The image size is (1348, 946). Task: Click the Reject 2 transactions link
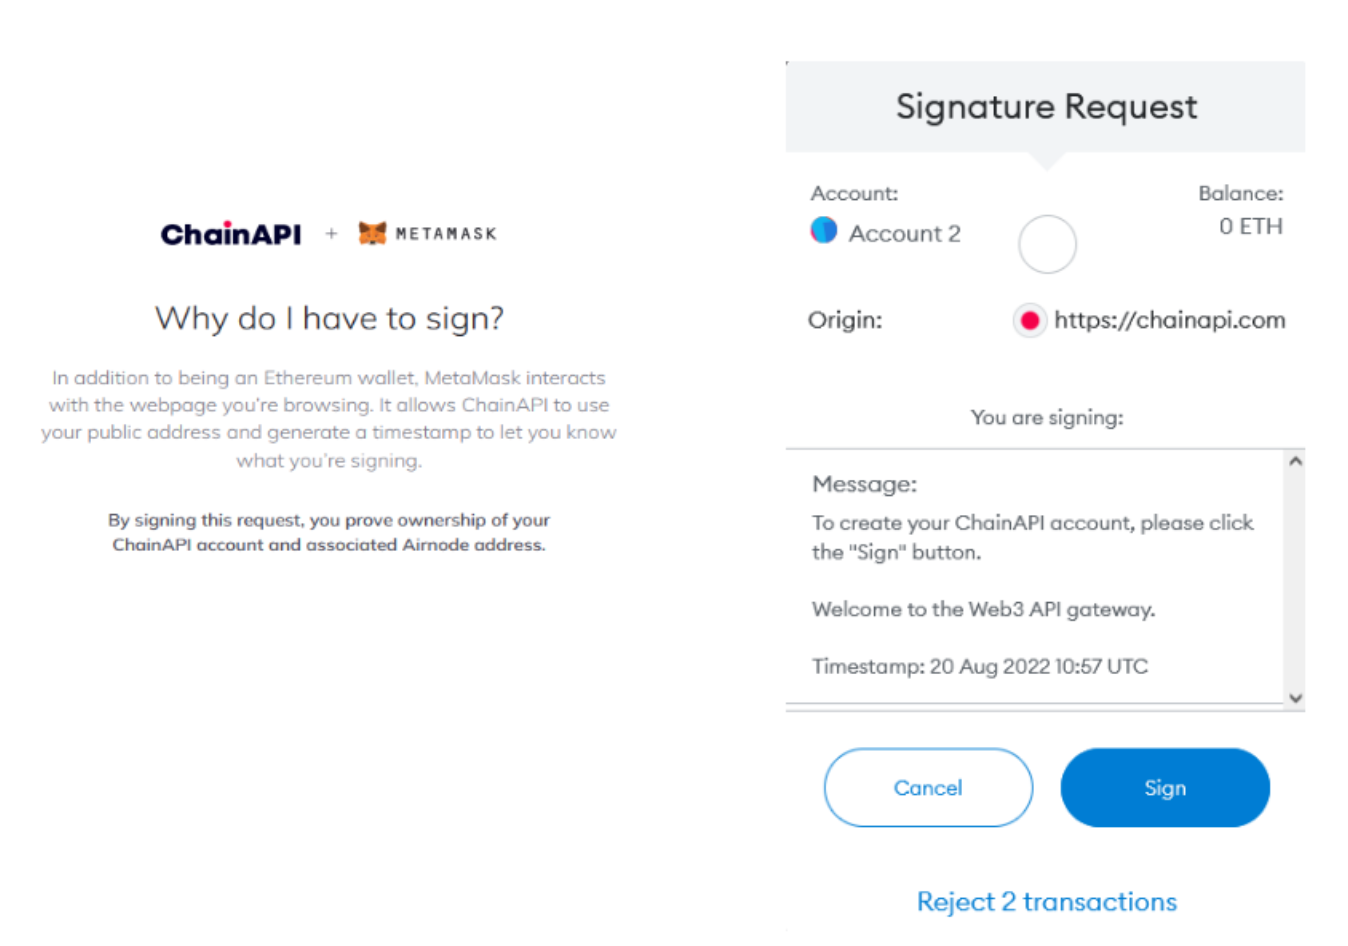[1046, 902]
